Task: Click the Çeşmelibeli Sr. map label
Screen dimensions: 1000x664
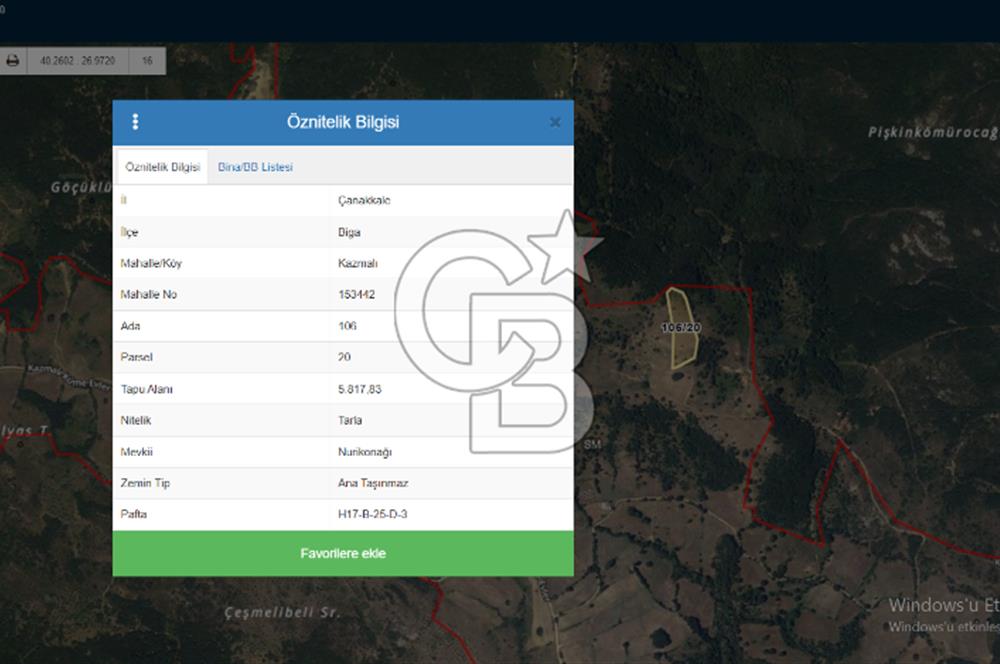Action: click(283, 612)
